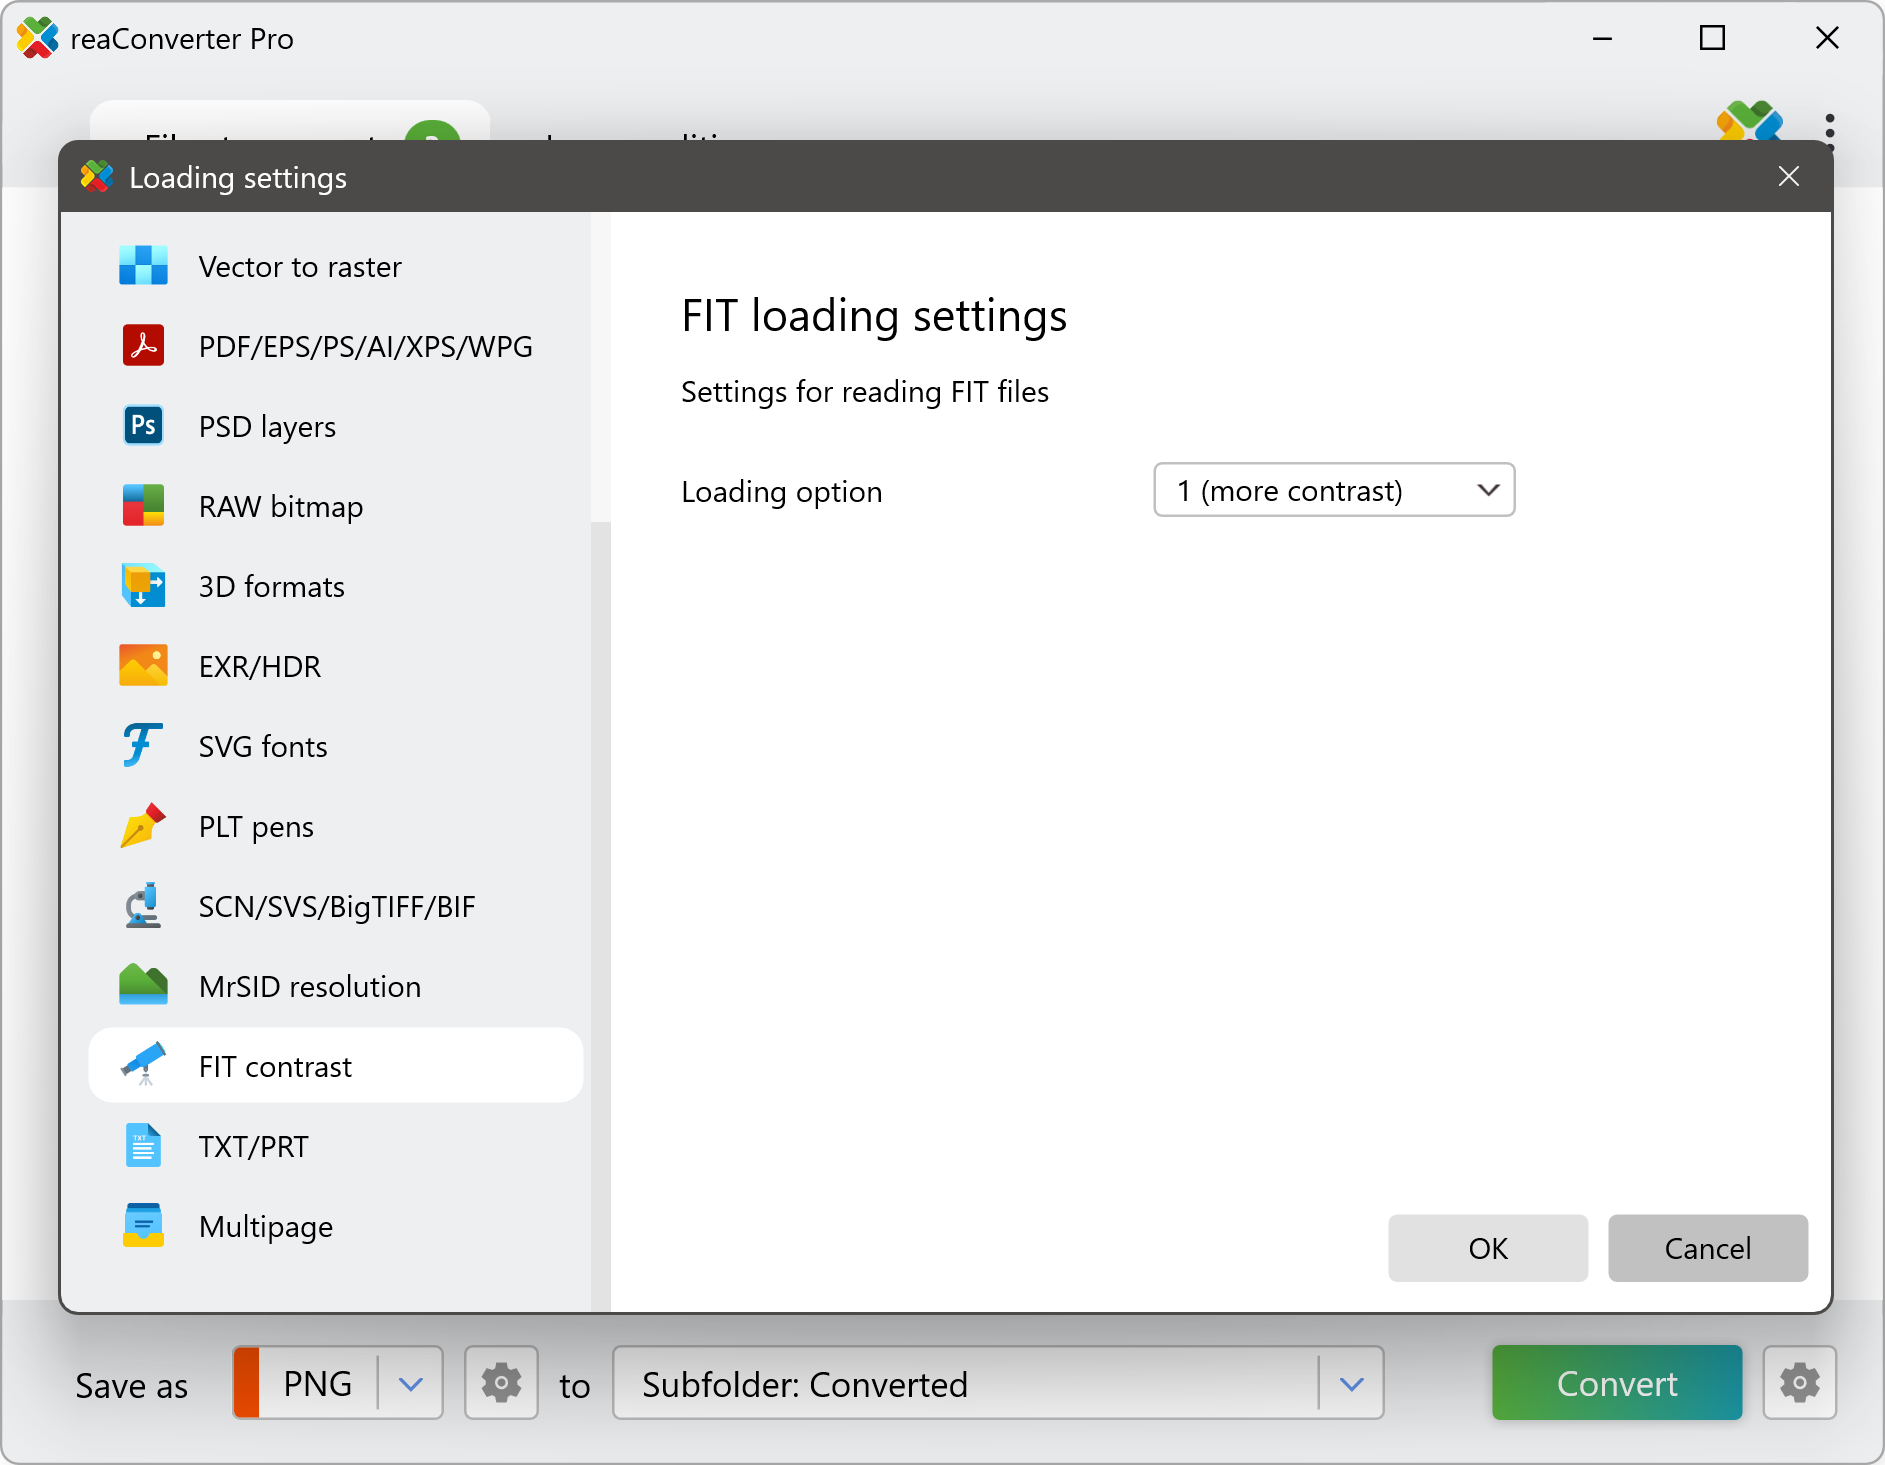Open saving settings gear next to PNG
The image size is (1885, 1465).
(501, 1384)
